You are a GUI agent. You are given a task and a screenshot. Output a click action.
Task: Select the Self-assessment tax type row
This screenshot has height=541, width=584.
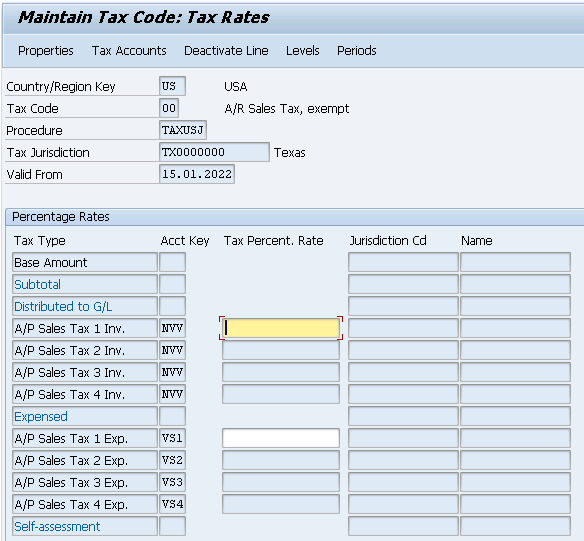point(85,526)
